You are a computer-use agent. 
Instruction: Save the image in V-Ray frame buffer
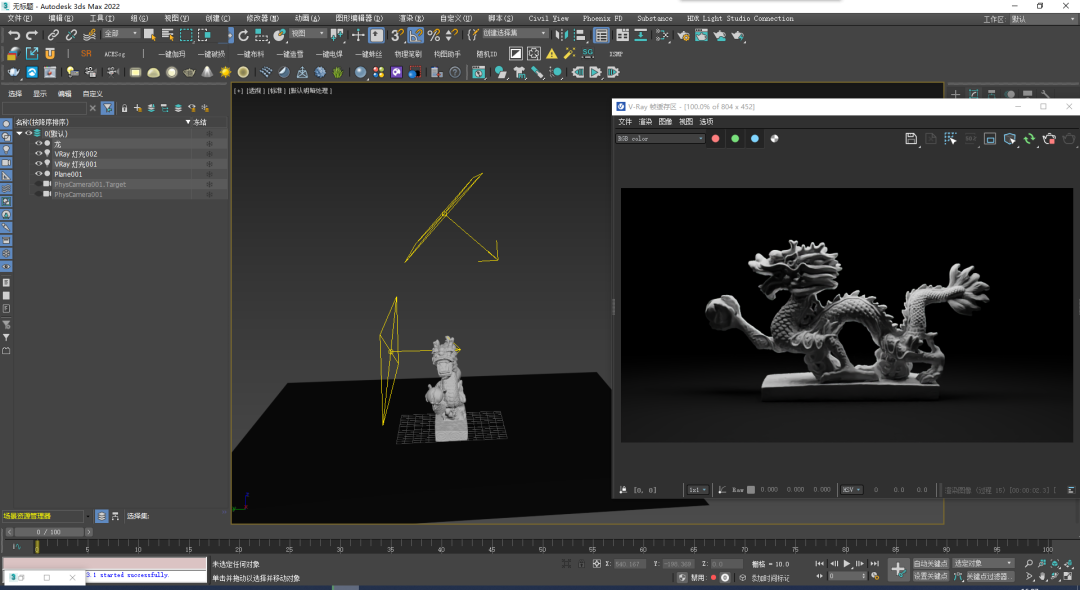(911, 139)
